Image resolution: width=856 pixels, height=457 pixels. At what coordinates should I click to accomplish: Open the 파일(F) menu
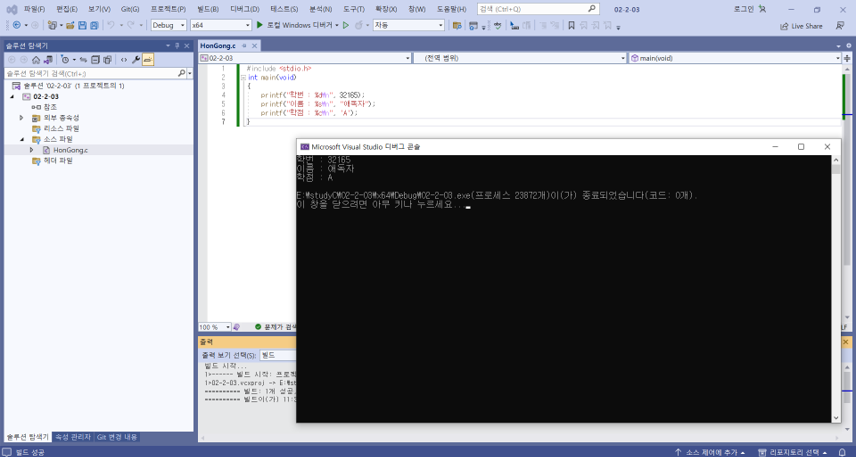[x=34, y=9]
